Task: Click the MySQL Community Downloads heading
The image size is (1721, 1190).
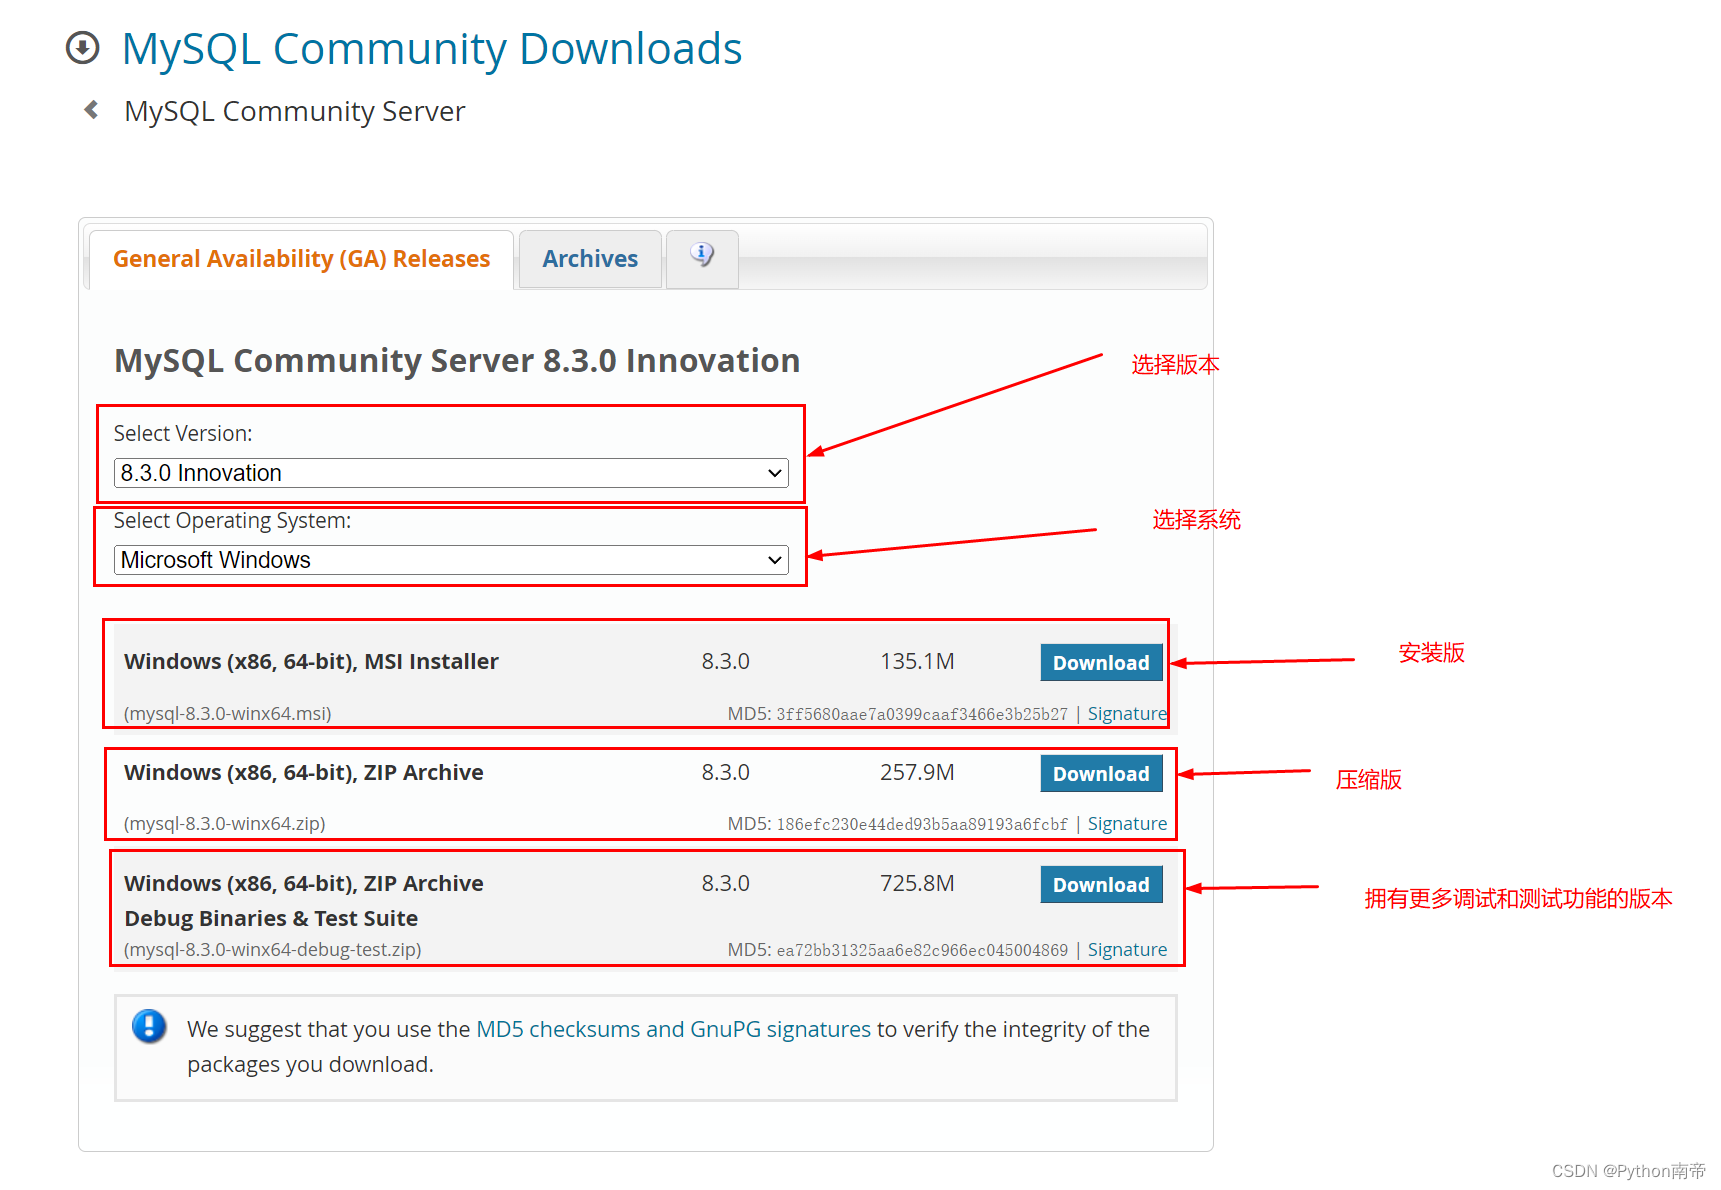Action: [x=432, y=49]
